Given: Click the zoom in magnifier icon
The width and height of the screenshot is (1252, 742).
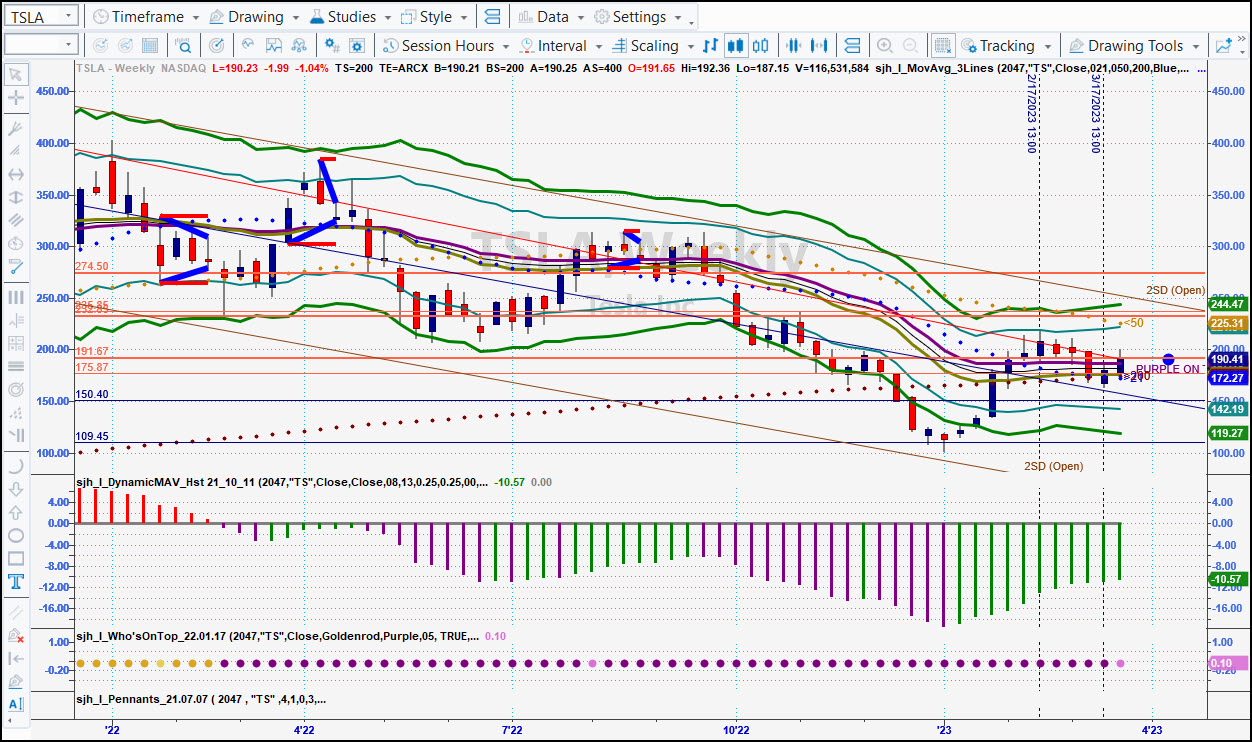Looking at the screenshot, I should pyautogui.click(x=884, y=45).
